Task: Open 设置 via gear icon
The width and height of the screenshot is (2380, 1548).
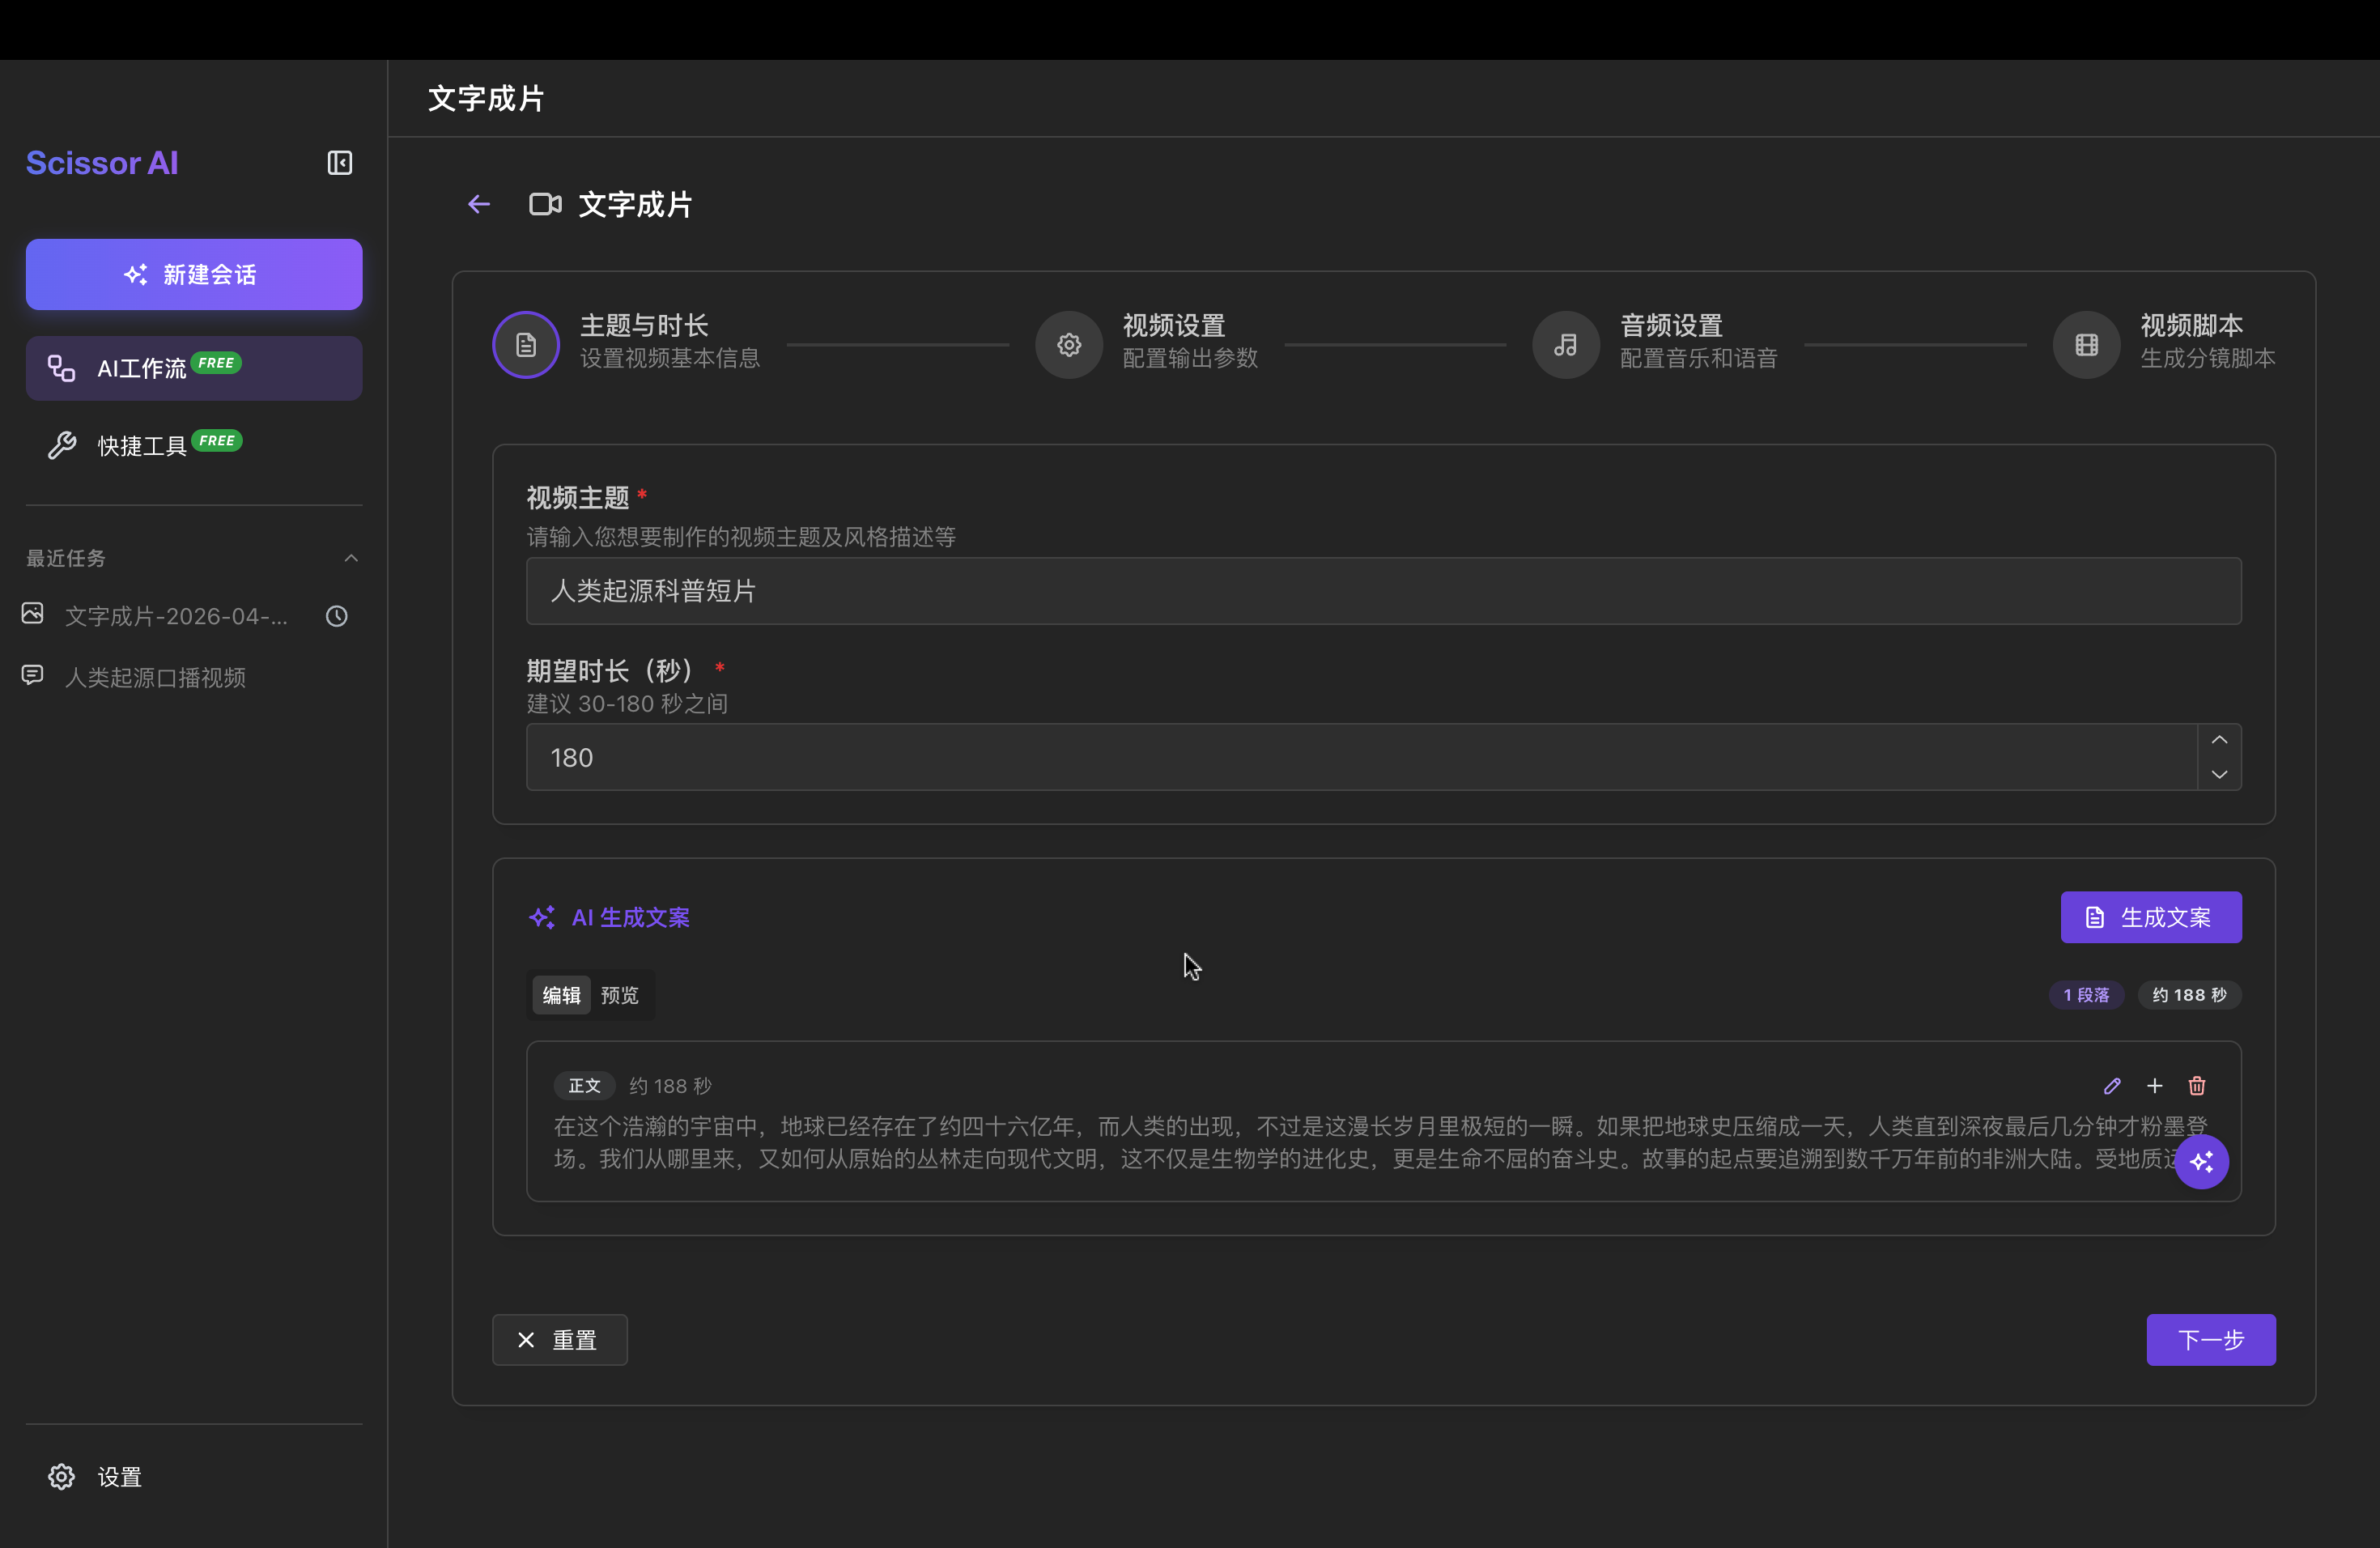Action: pos(61,1476)
